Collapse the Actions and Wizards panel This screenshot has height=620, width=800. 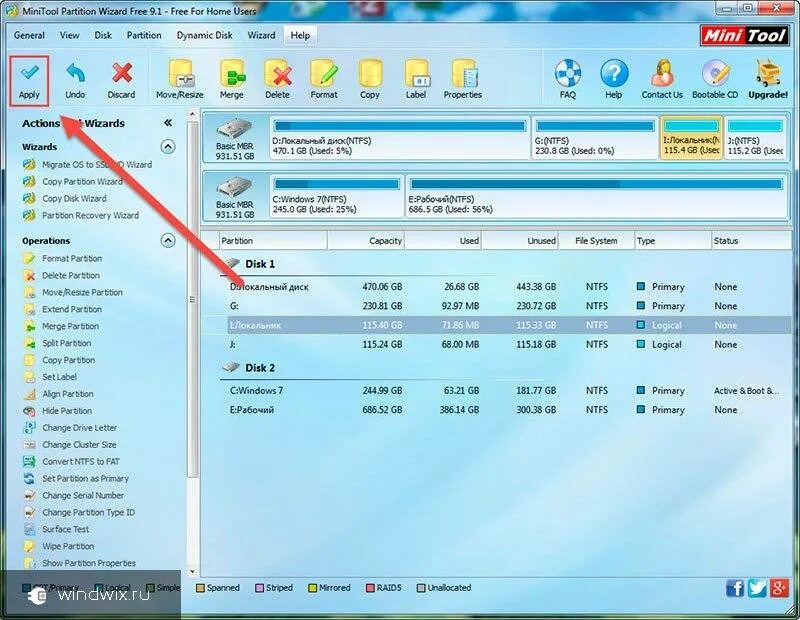coord(167,123)
